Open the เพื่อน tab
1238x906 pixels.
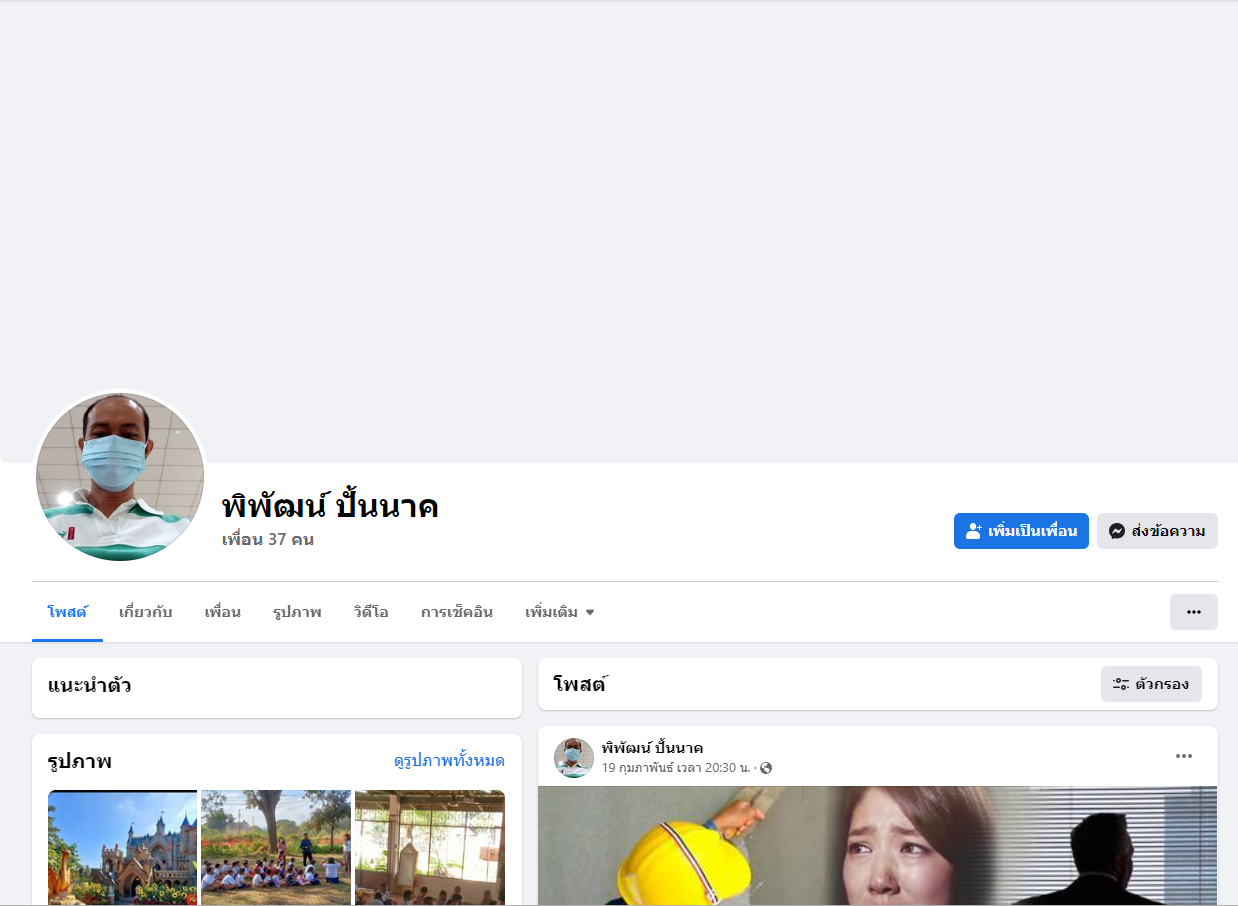(x=222, y=612)
